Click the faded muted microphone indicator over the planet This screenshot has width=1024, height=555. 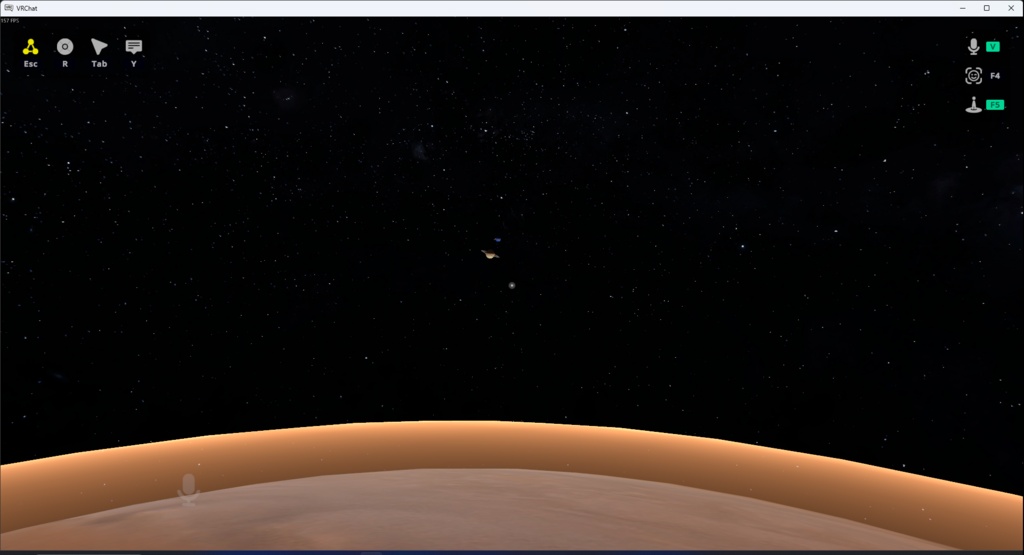tap(188, 489)
